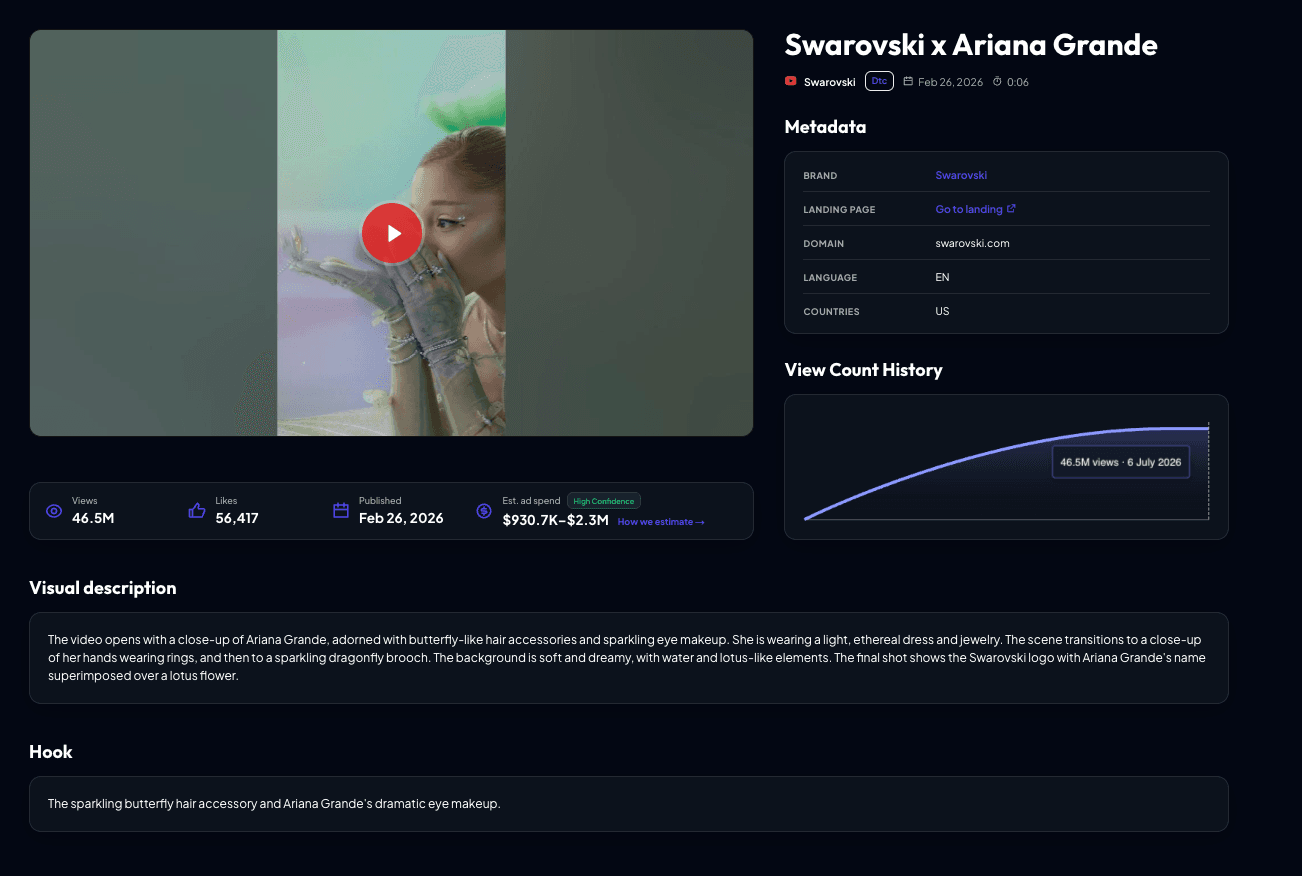
Task: Click the BRAND label in Metadata
Action: (x=820, y=176)
